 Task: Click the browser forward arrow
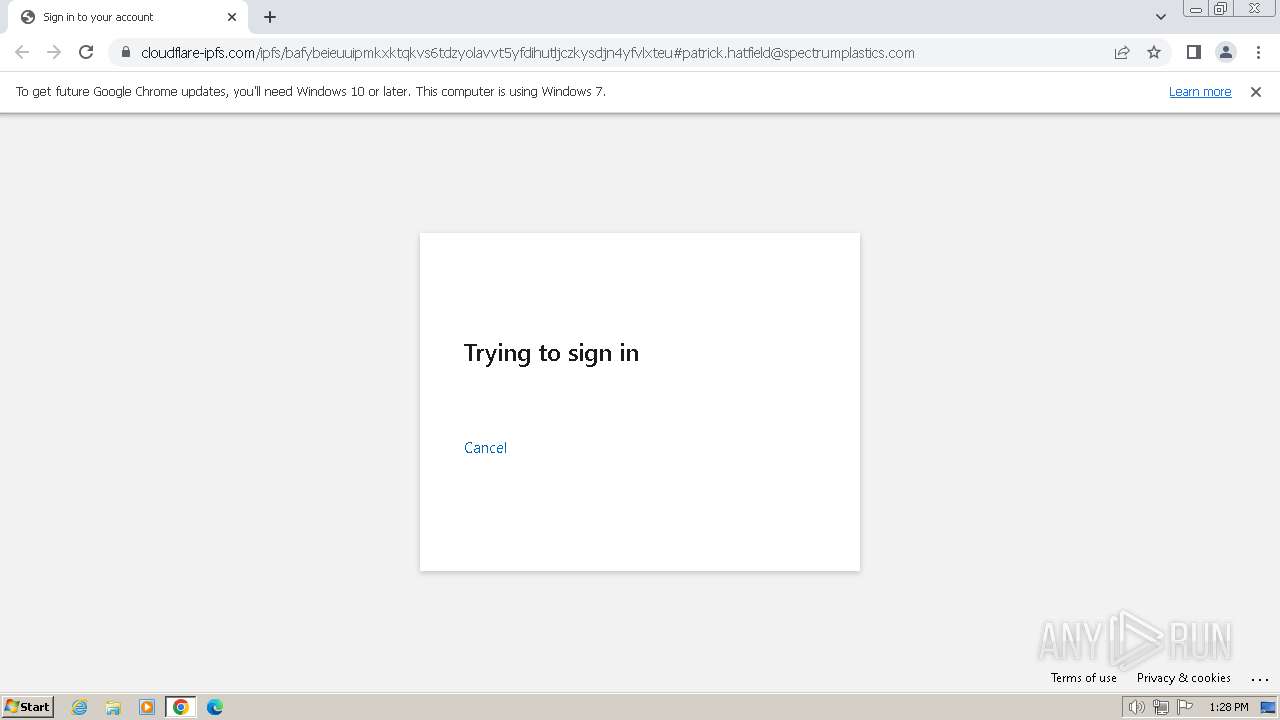54,52
